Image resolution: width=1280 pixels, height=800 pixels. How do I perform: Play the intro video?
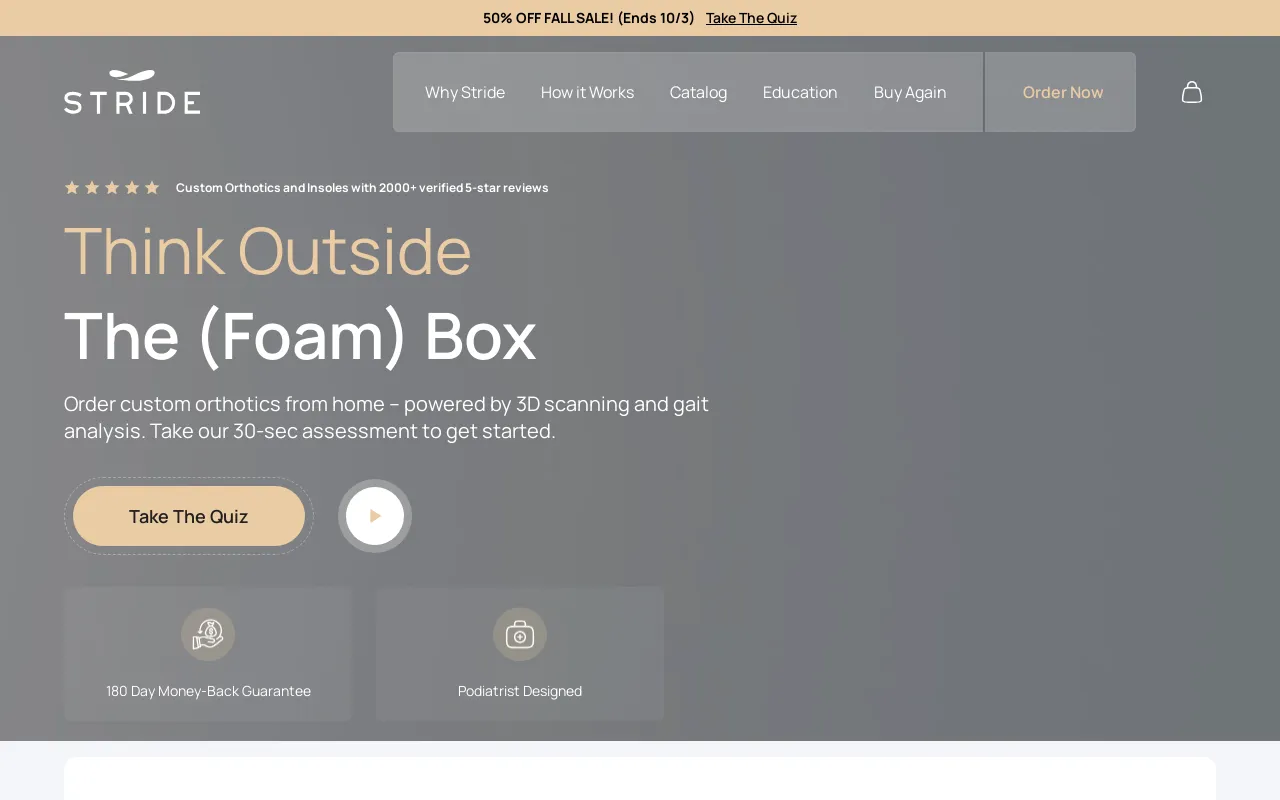point(375,516)
